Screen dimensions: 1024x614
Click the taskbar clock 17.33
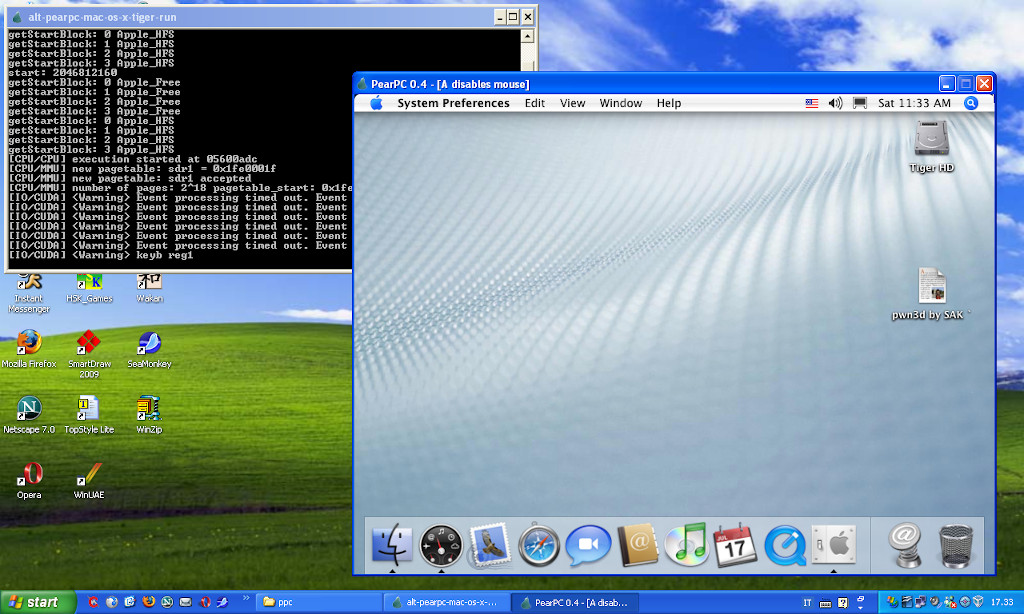tap(1002, 602)
